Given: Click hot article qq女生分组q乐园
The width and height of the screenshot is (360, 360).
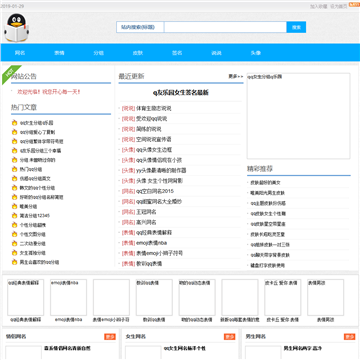Looking at the screenshot, I should [x=37, y=123].
